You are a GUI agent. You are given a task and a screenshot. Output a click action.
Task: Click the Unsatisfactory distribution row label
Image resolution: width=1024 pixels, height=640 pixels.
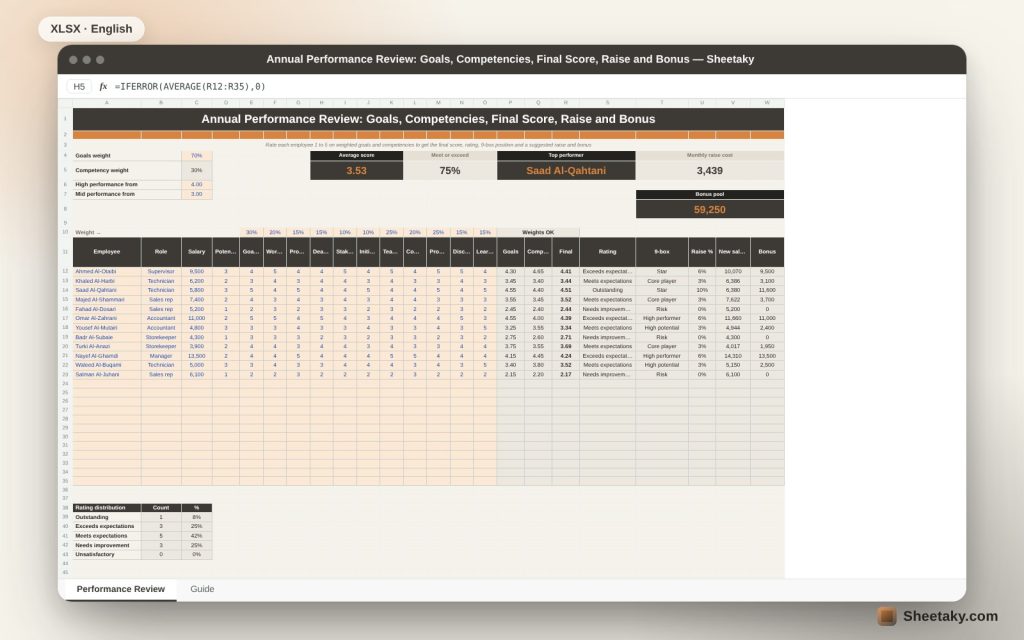(x=106, y=554)
